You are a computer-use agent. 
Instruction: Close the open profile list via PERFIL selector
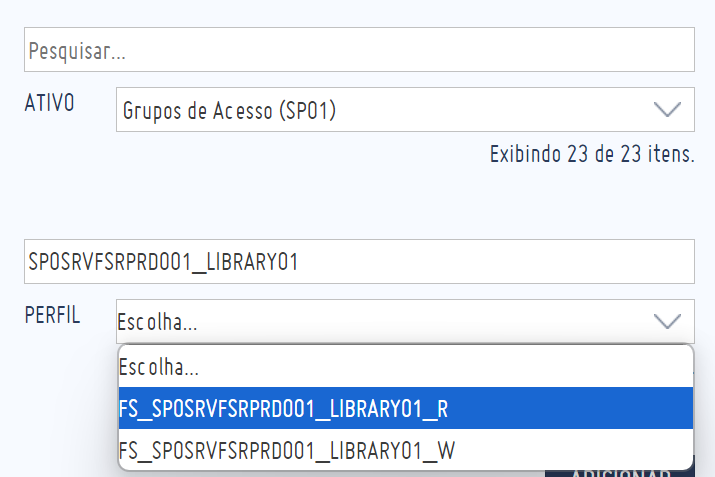405,321
